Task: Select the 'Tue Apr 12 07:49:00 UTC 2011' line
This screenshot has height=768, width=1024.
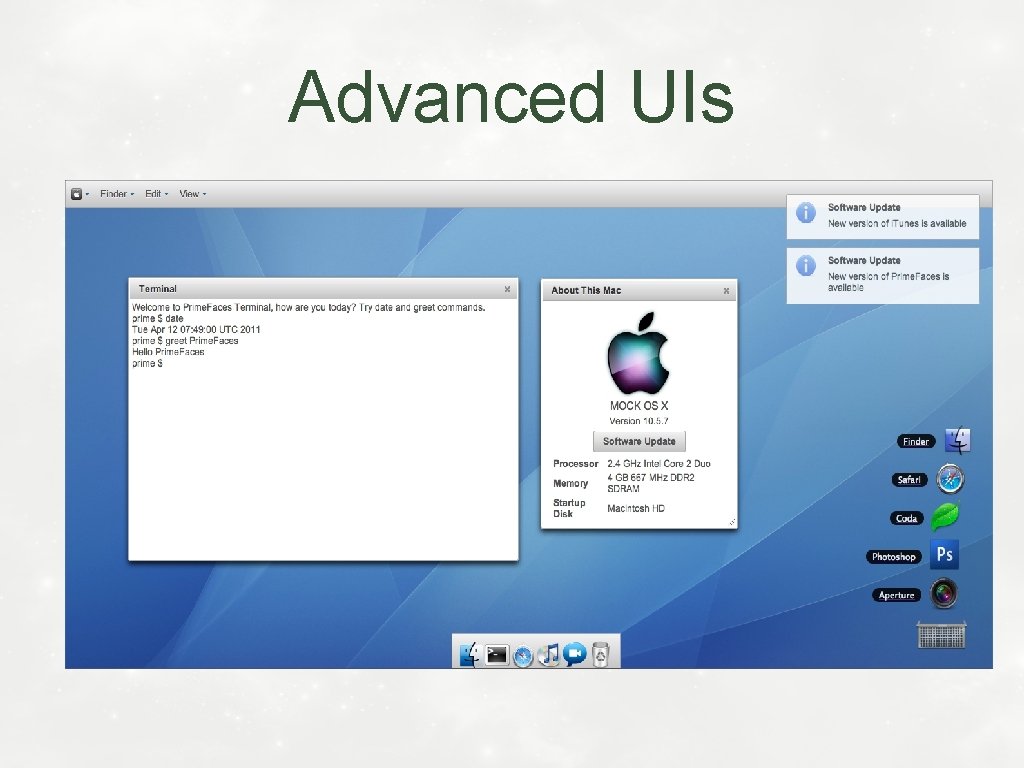Action: point(196,330)
